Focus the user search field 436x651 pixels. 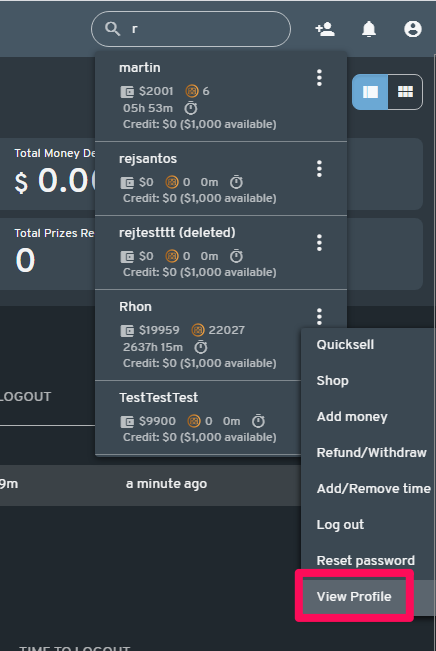point(191,29)
